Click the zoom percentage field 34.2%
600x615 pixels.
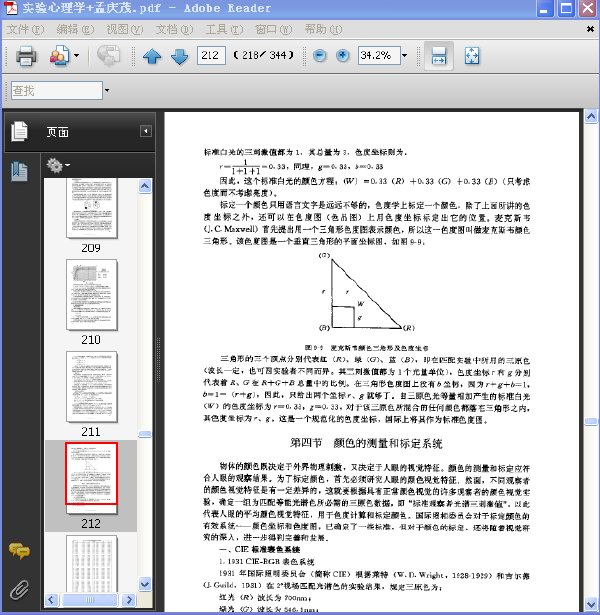click(378, 55)
